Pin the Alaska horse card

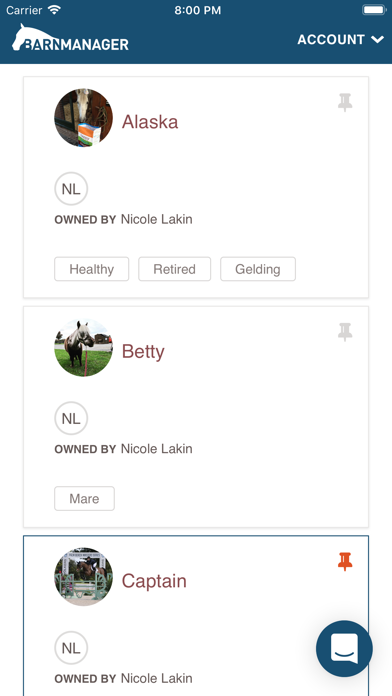[345, 103]
